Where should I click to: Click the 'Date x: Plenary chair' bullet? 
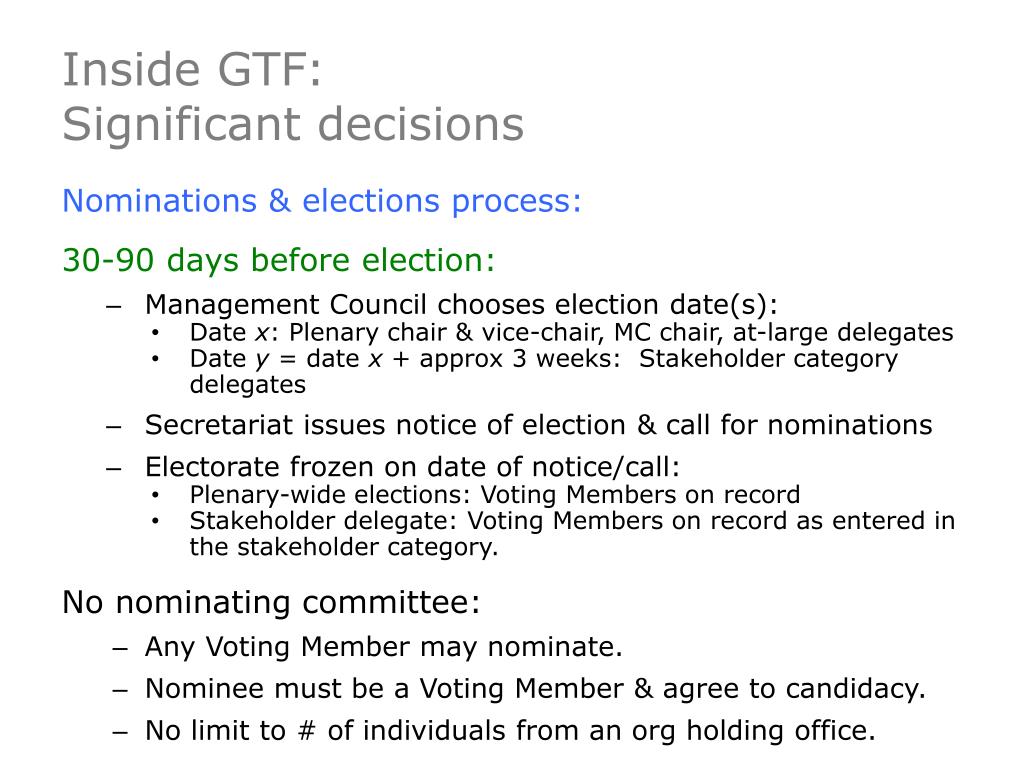tap(571, 333)
